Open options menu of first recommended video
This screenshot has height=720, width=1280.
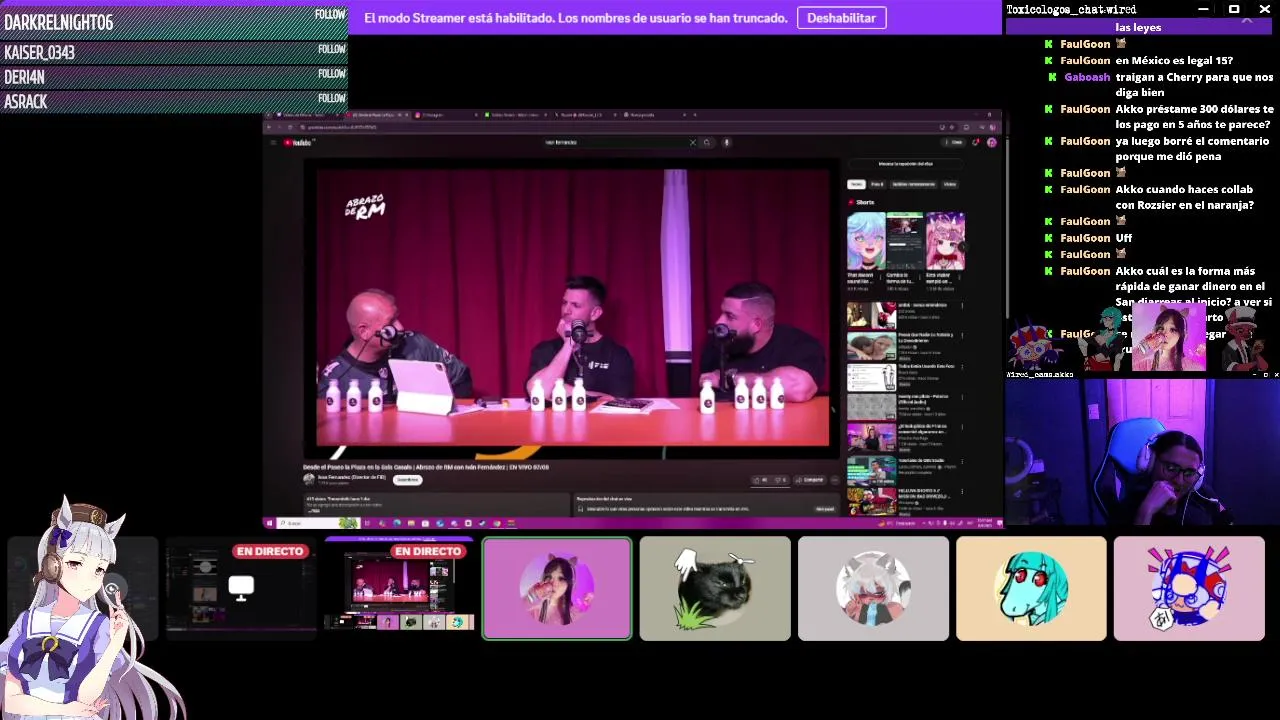pyautogui.click(x=962, y=306)
